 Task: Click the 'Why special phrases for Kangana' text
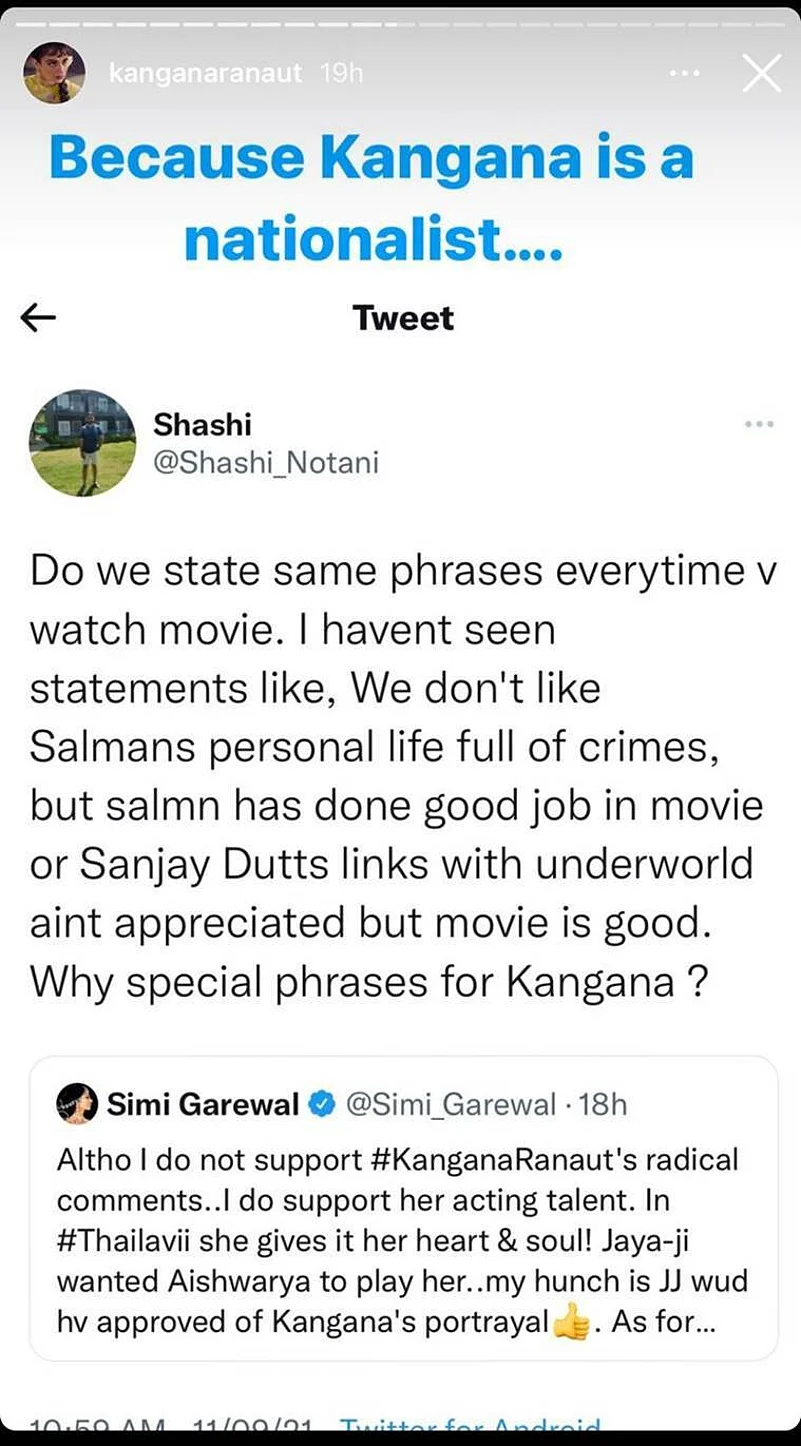pos(370,982)
